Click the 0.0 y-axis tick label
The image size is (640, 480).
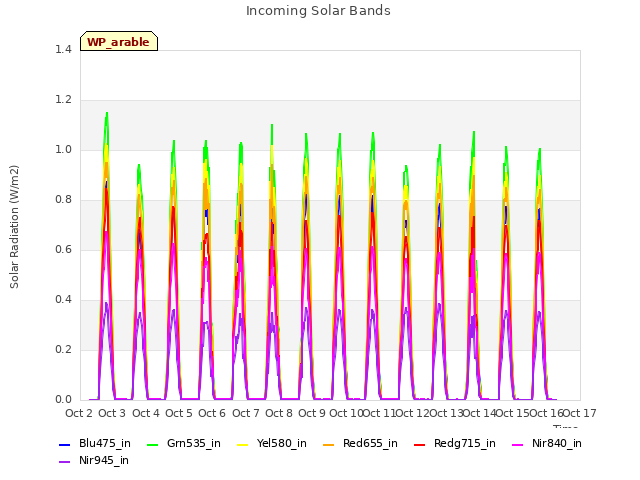pos(63,400)
